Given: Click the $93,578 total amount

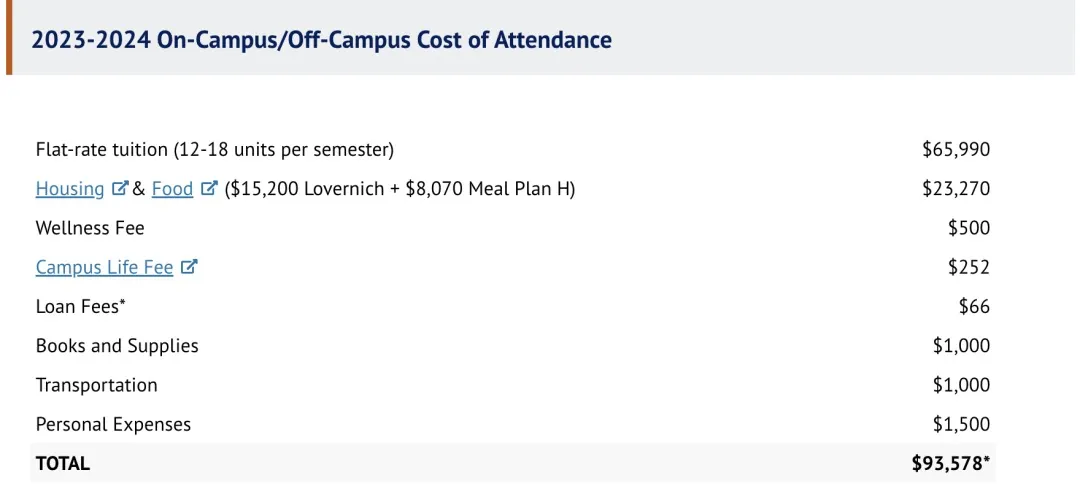Looking at the screenshot, I should click(952, 464).
